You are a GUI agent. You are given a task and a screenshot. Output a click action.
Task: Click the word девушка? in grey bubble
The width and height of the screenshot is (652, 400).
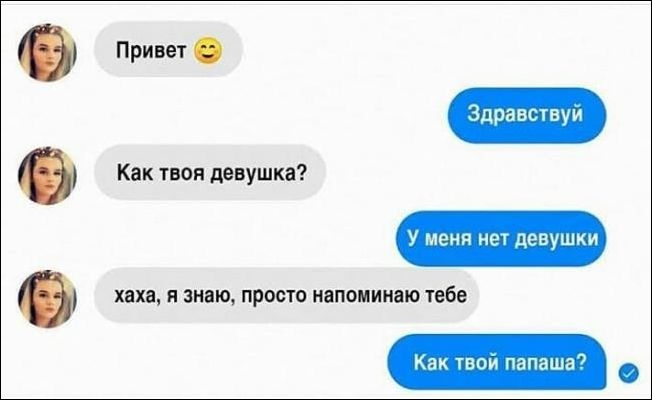[259, 173]
